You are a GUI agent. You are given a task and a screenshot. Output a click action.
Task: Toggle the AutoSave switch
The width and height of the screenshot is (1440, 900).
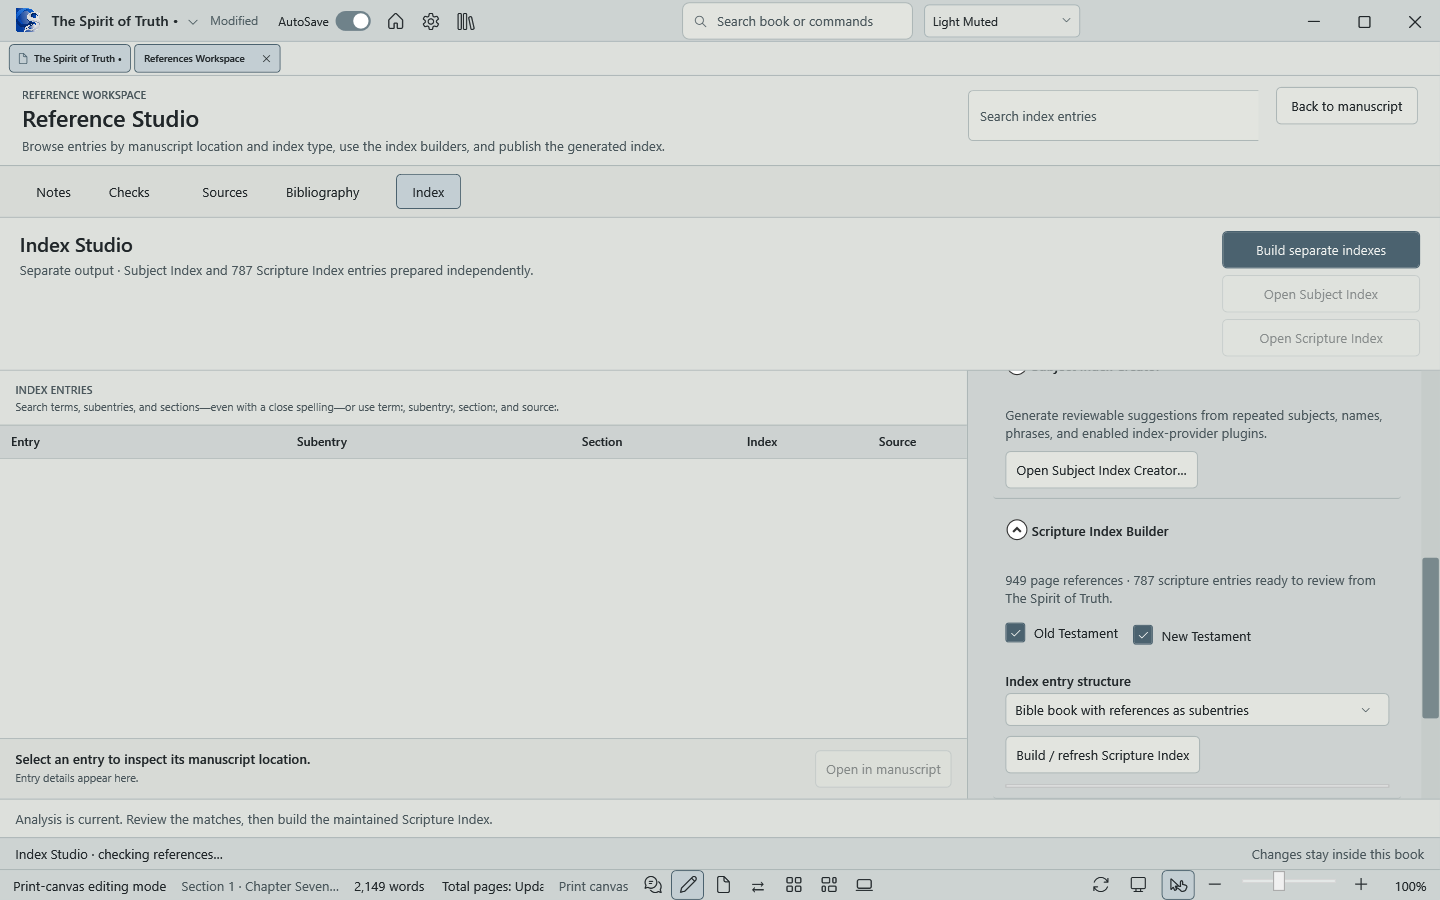353,21
